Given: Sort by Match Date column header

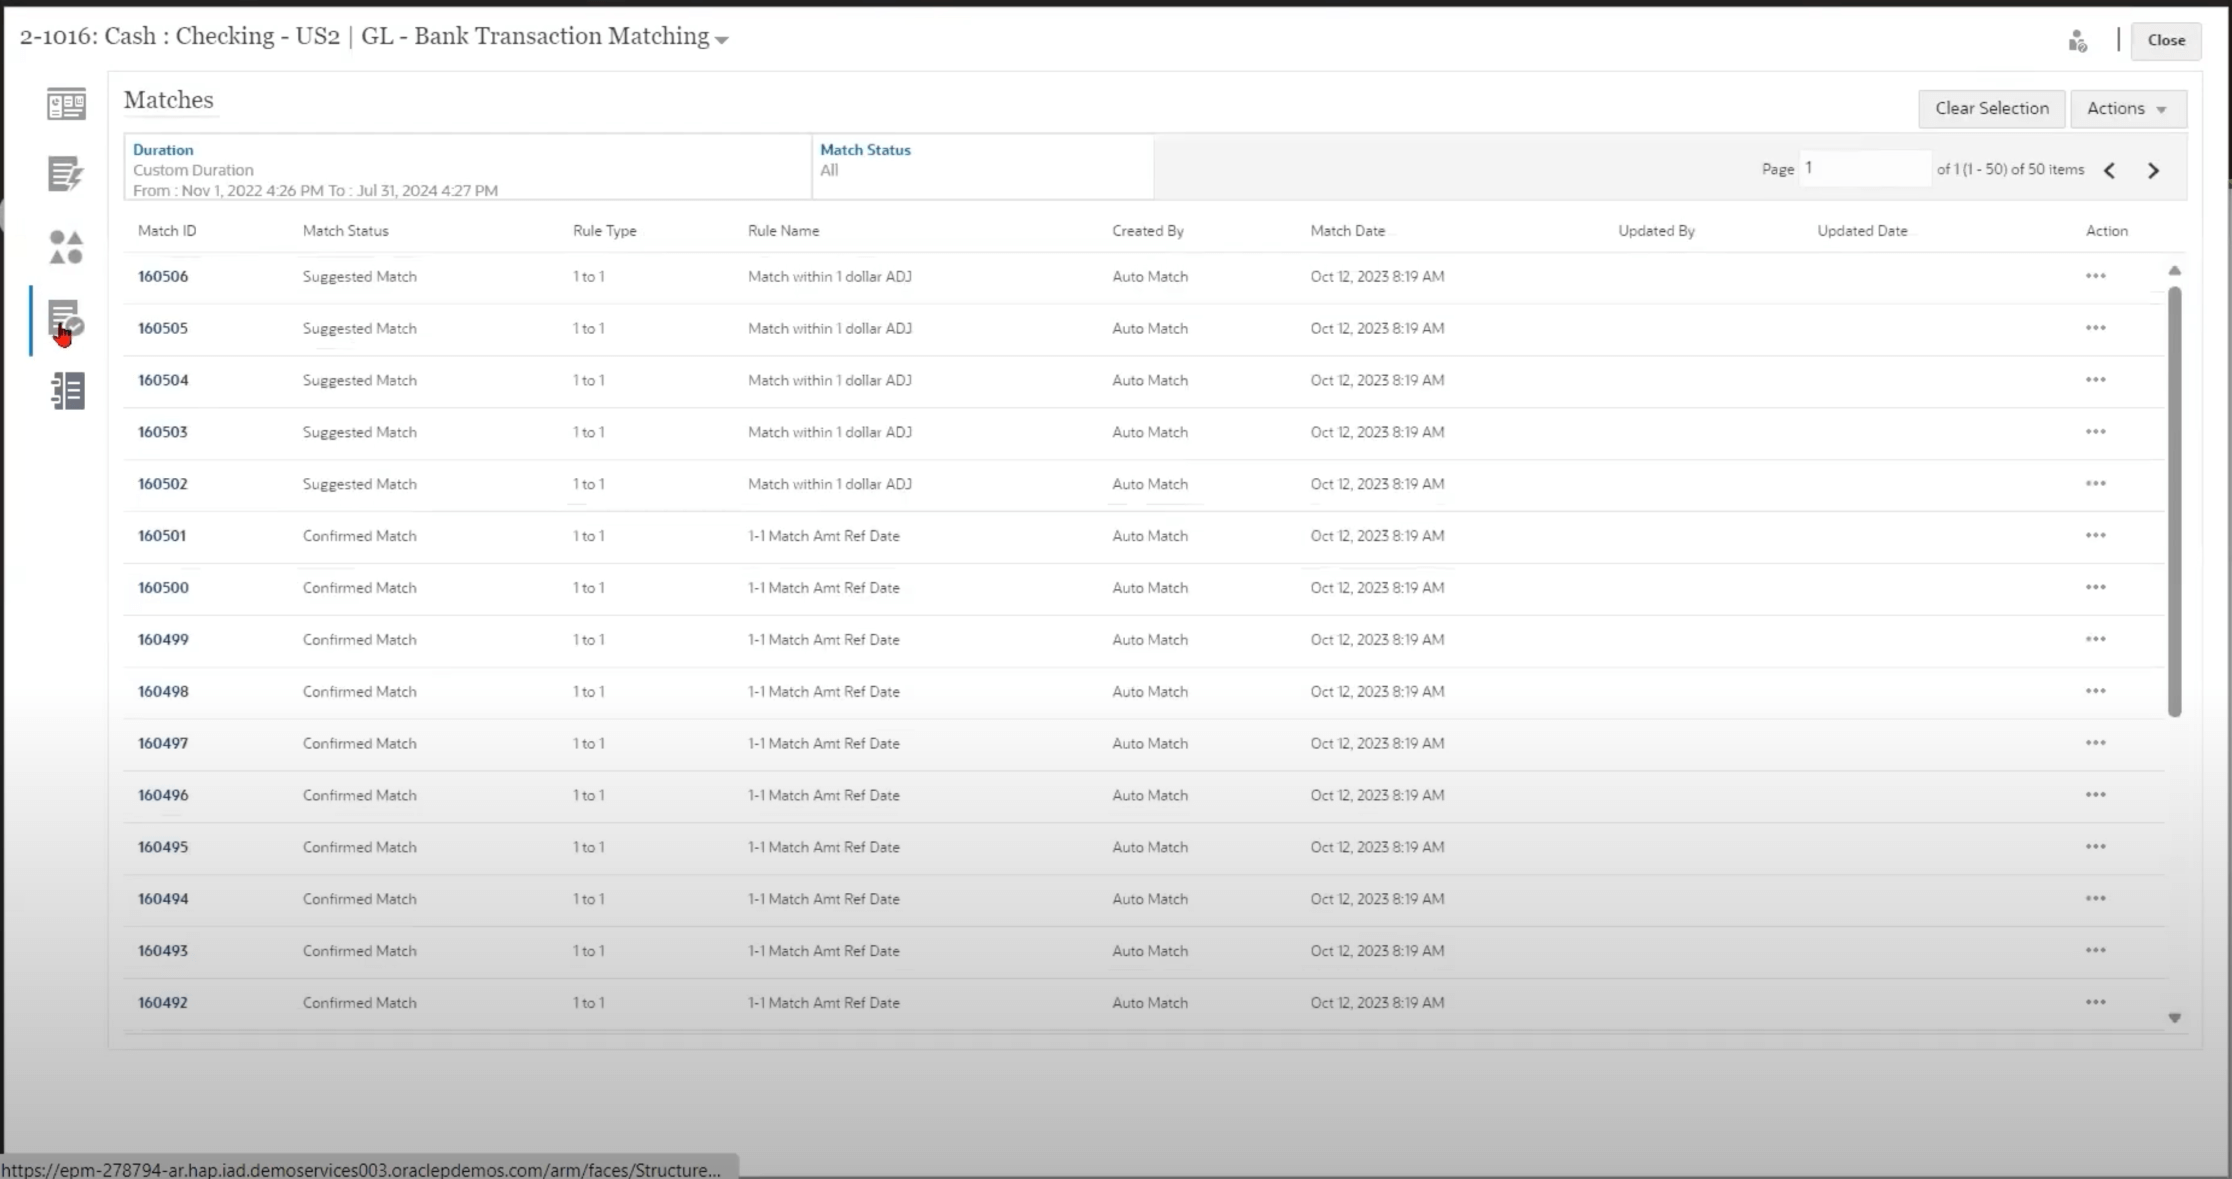Looking at the screenshot, I should [1347, 231].
